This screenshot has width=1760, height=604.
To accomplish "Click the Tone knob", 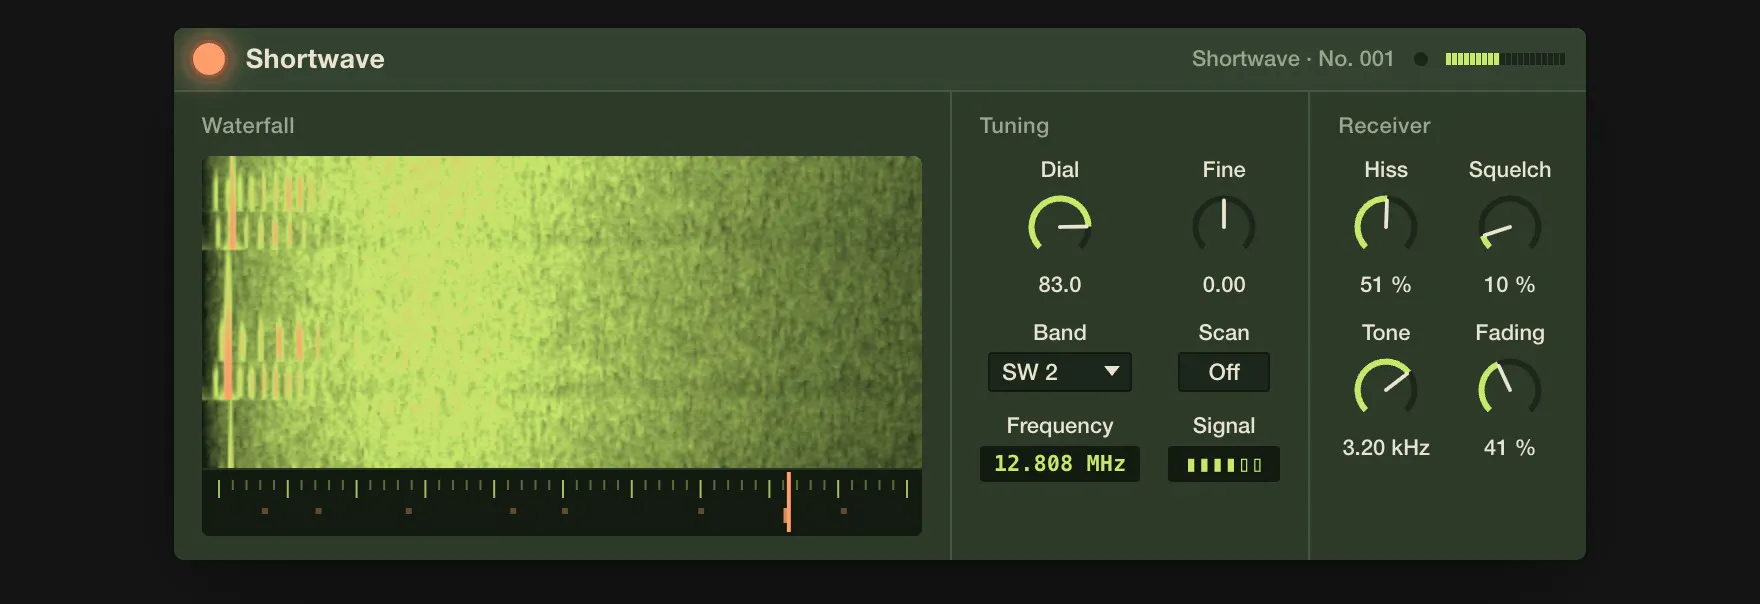I will (x=1386, y=389).
